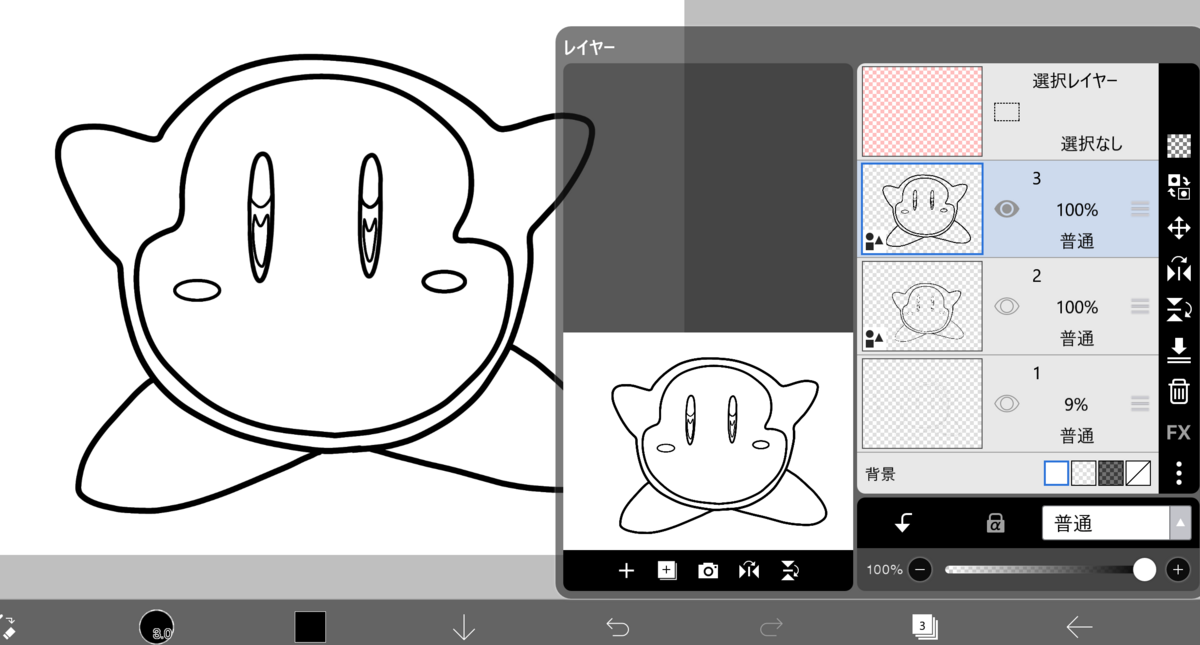
Task: Increase opacity with plus button
Action: [1178, 570]
